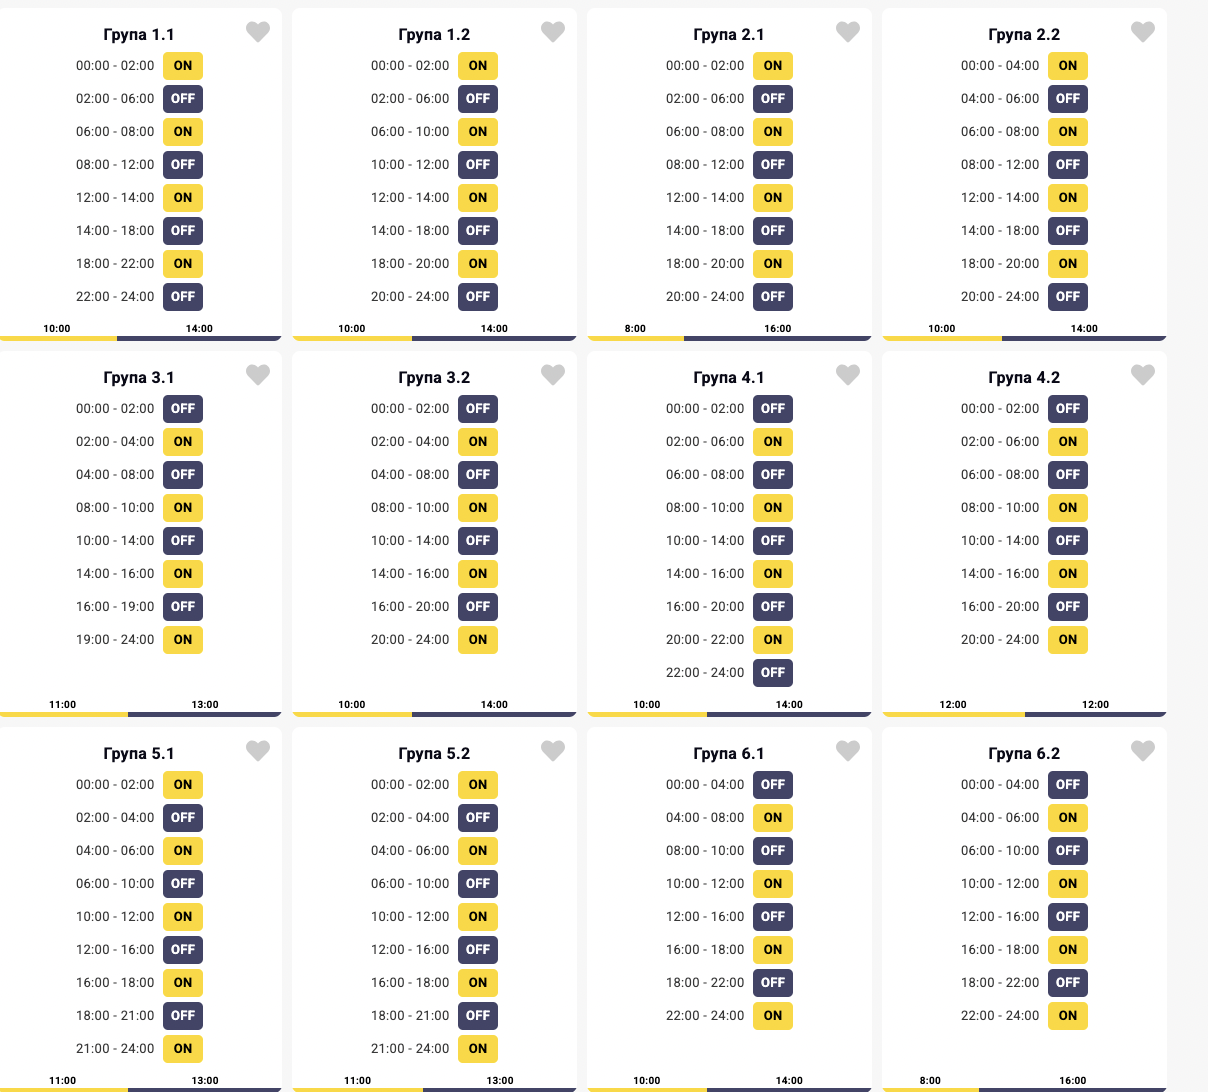1208x1092 pixels.
Task: Click the Група 4.1 heart icon
Action: coord(848,375)
